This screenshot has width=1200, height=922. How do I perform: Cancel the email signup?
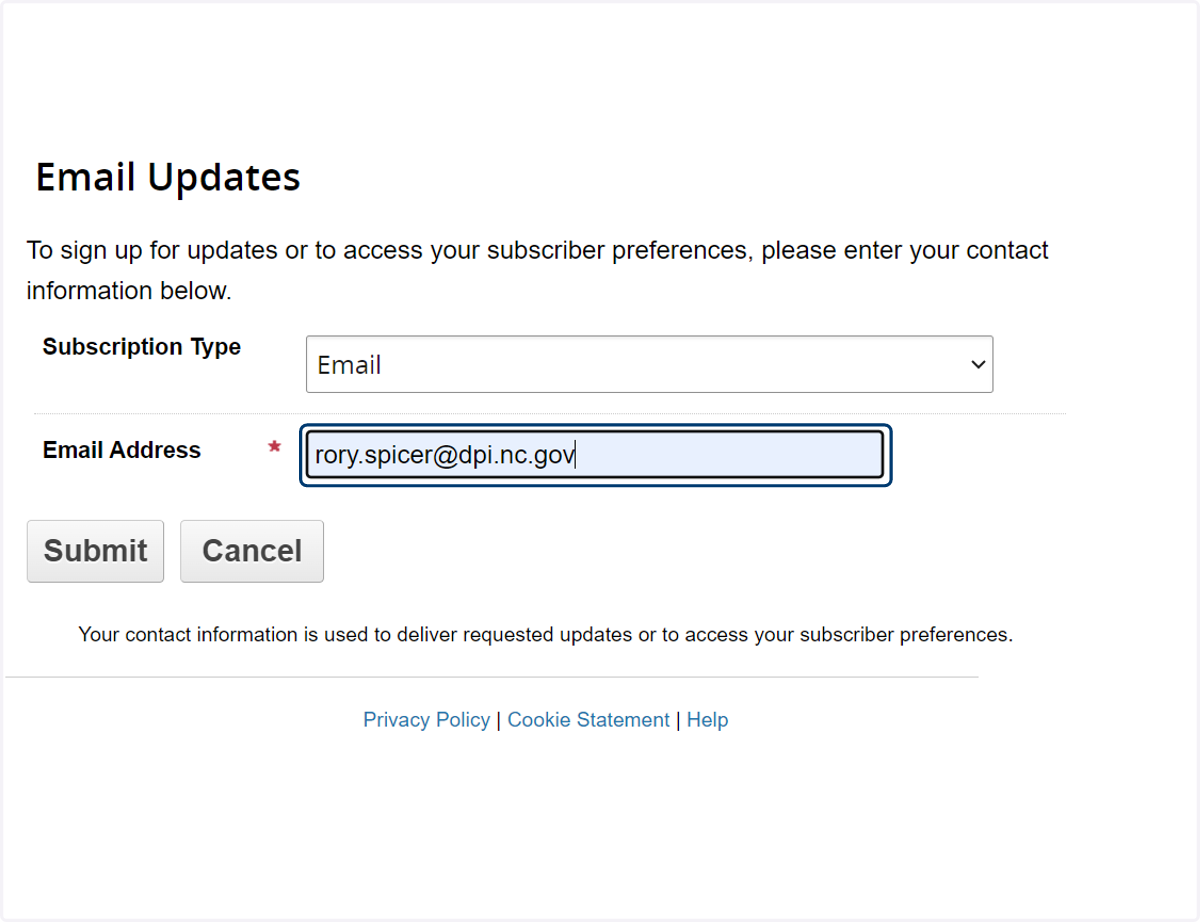[252, 551]
